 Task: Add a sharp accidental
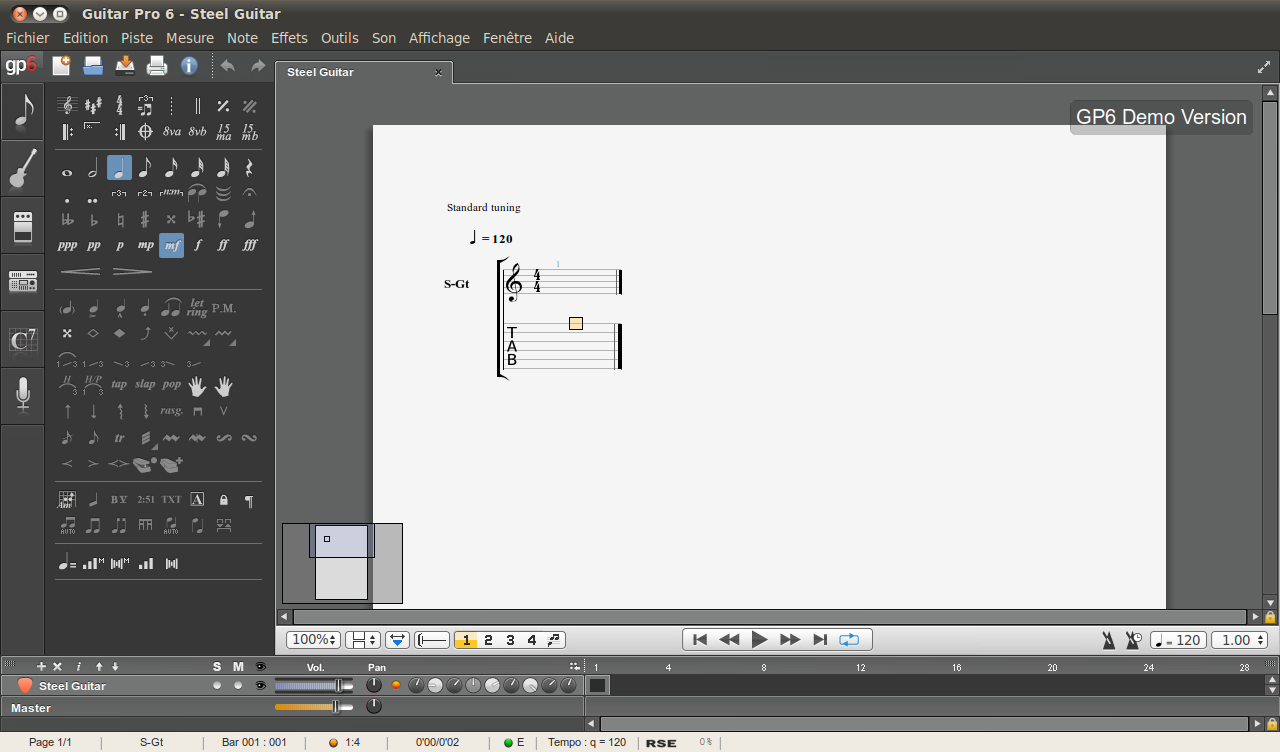coord(145,219)
